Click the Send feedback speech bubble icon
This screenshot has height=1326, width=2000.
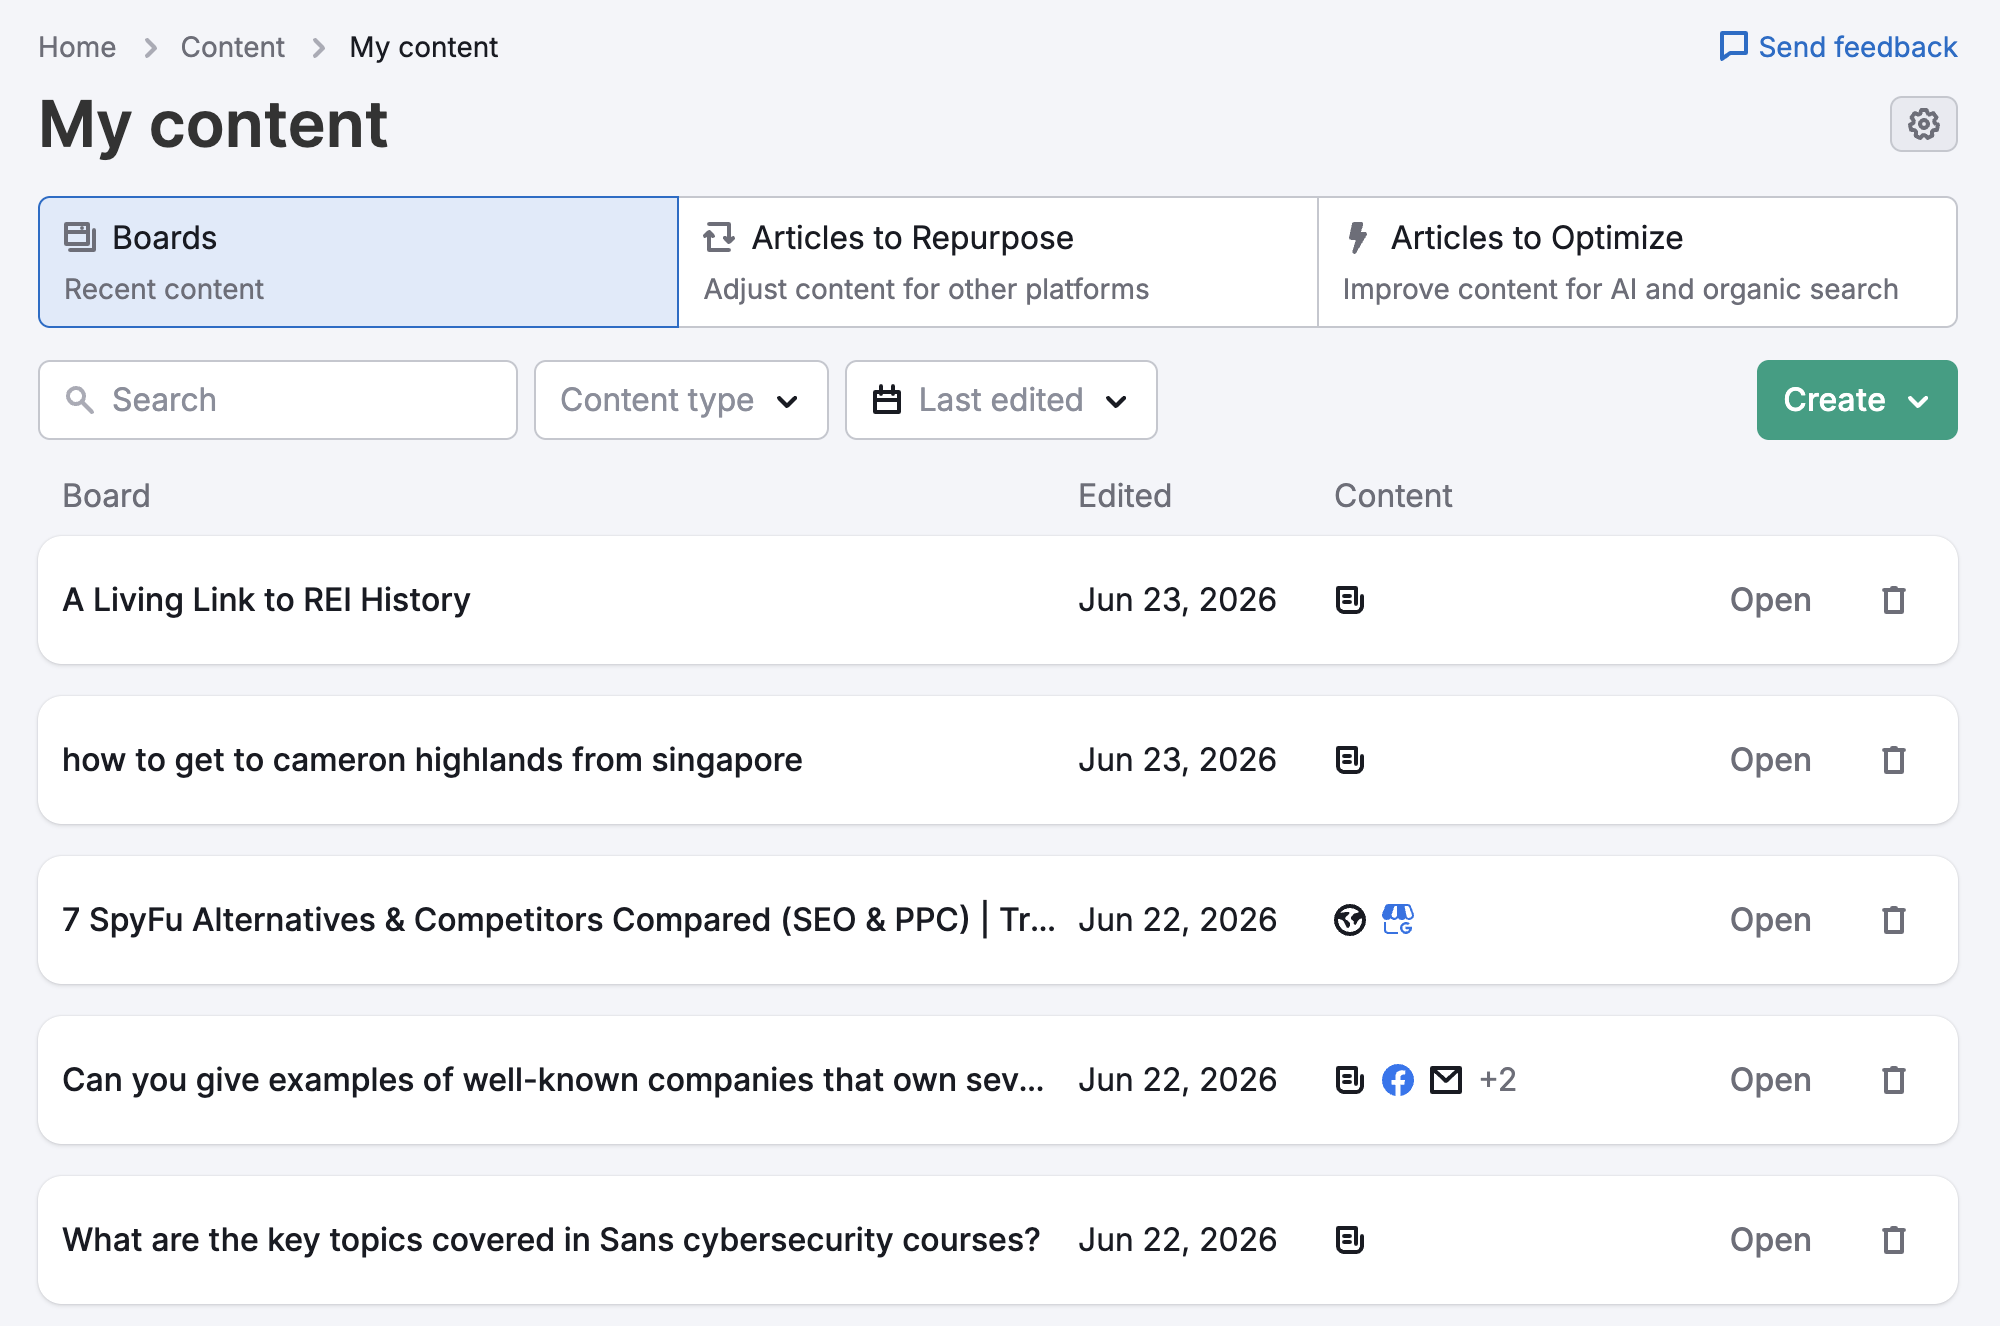coord(1733,46)
